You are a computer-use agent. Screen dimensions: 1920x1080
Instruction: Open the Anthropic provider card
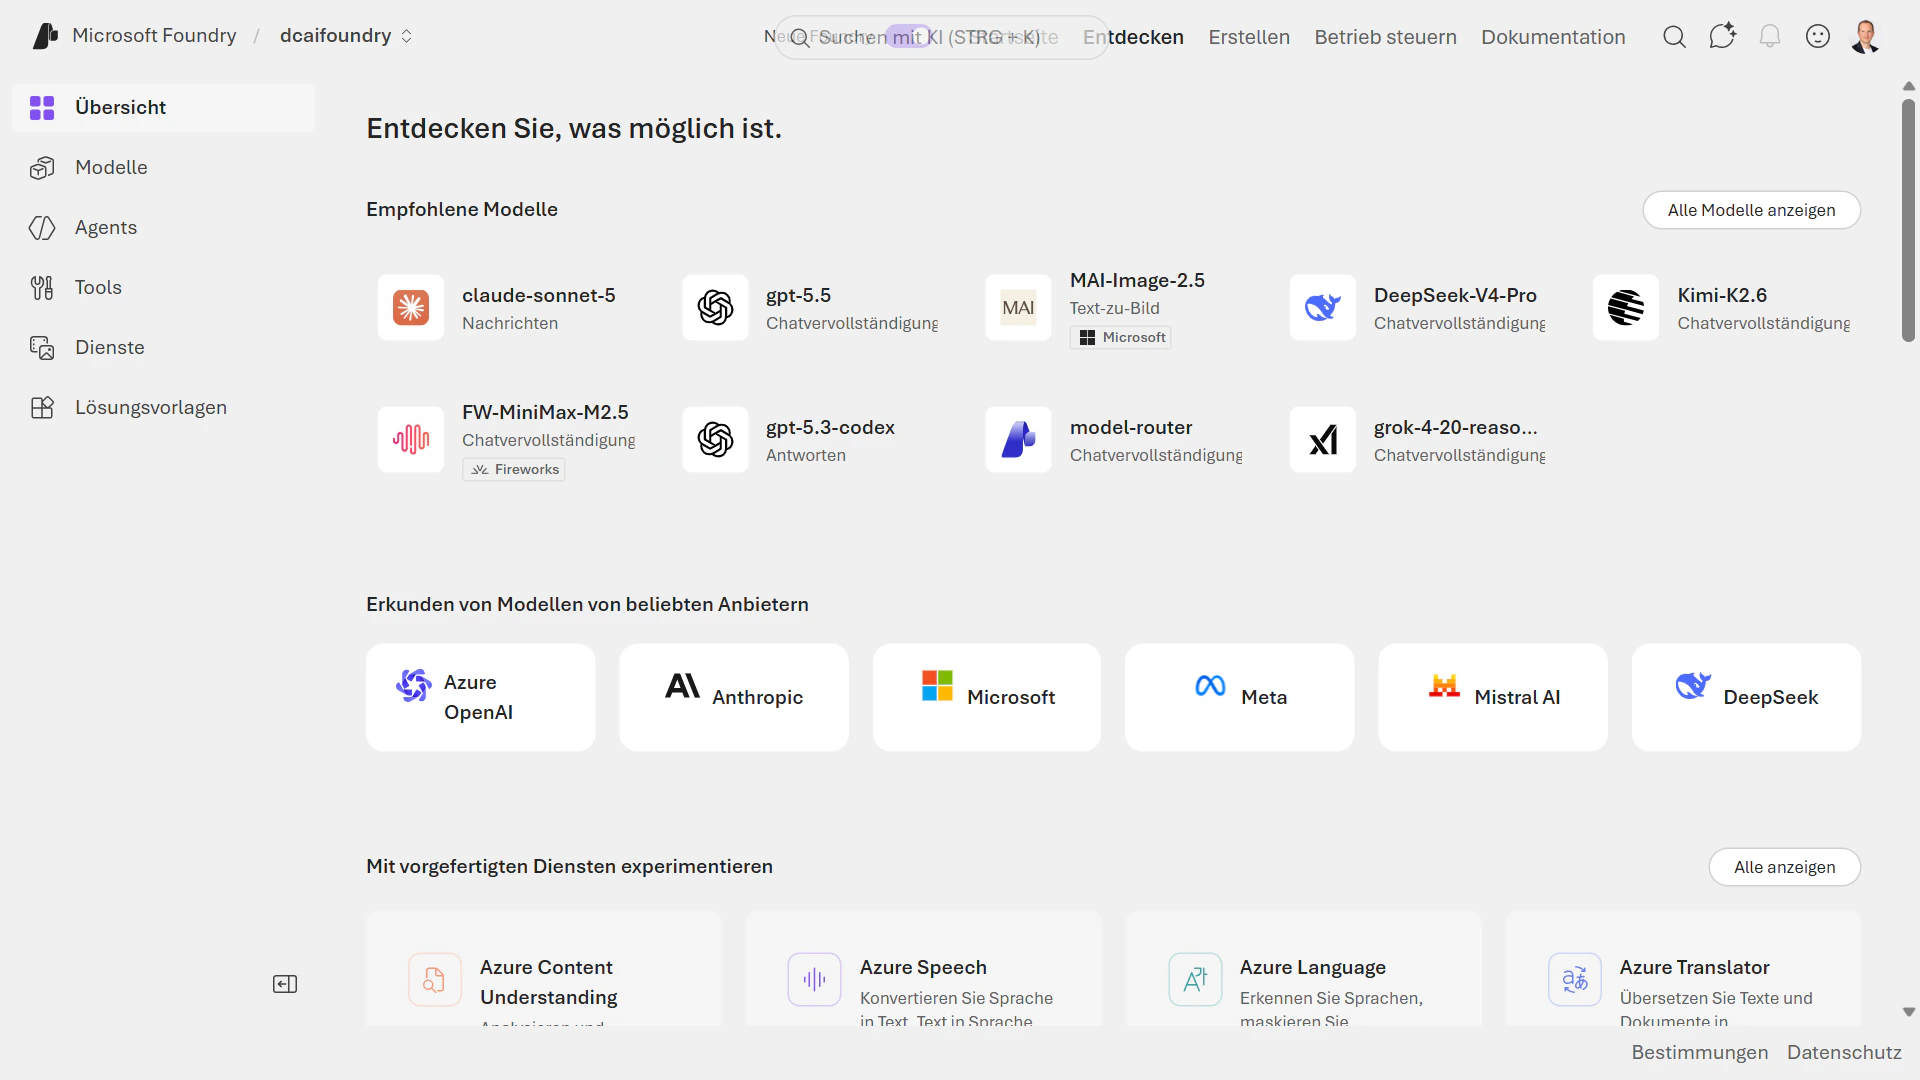(x=733, y=697)
